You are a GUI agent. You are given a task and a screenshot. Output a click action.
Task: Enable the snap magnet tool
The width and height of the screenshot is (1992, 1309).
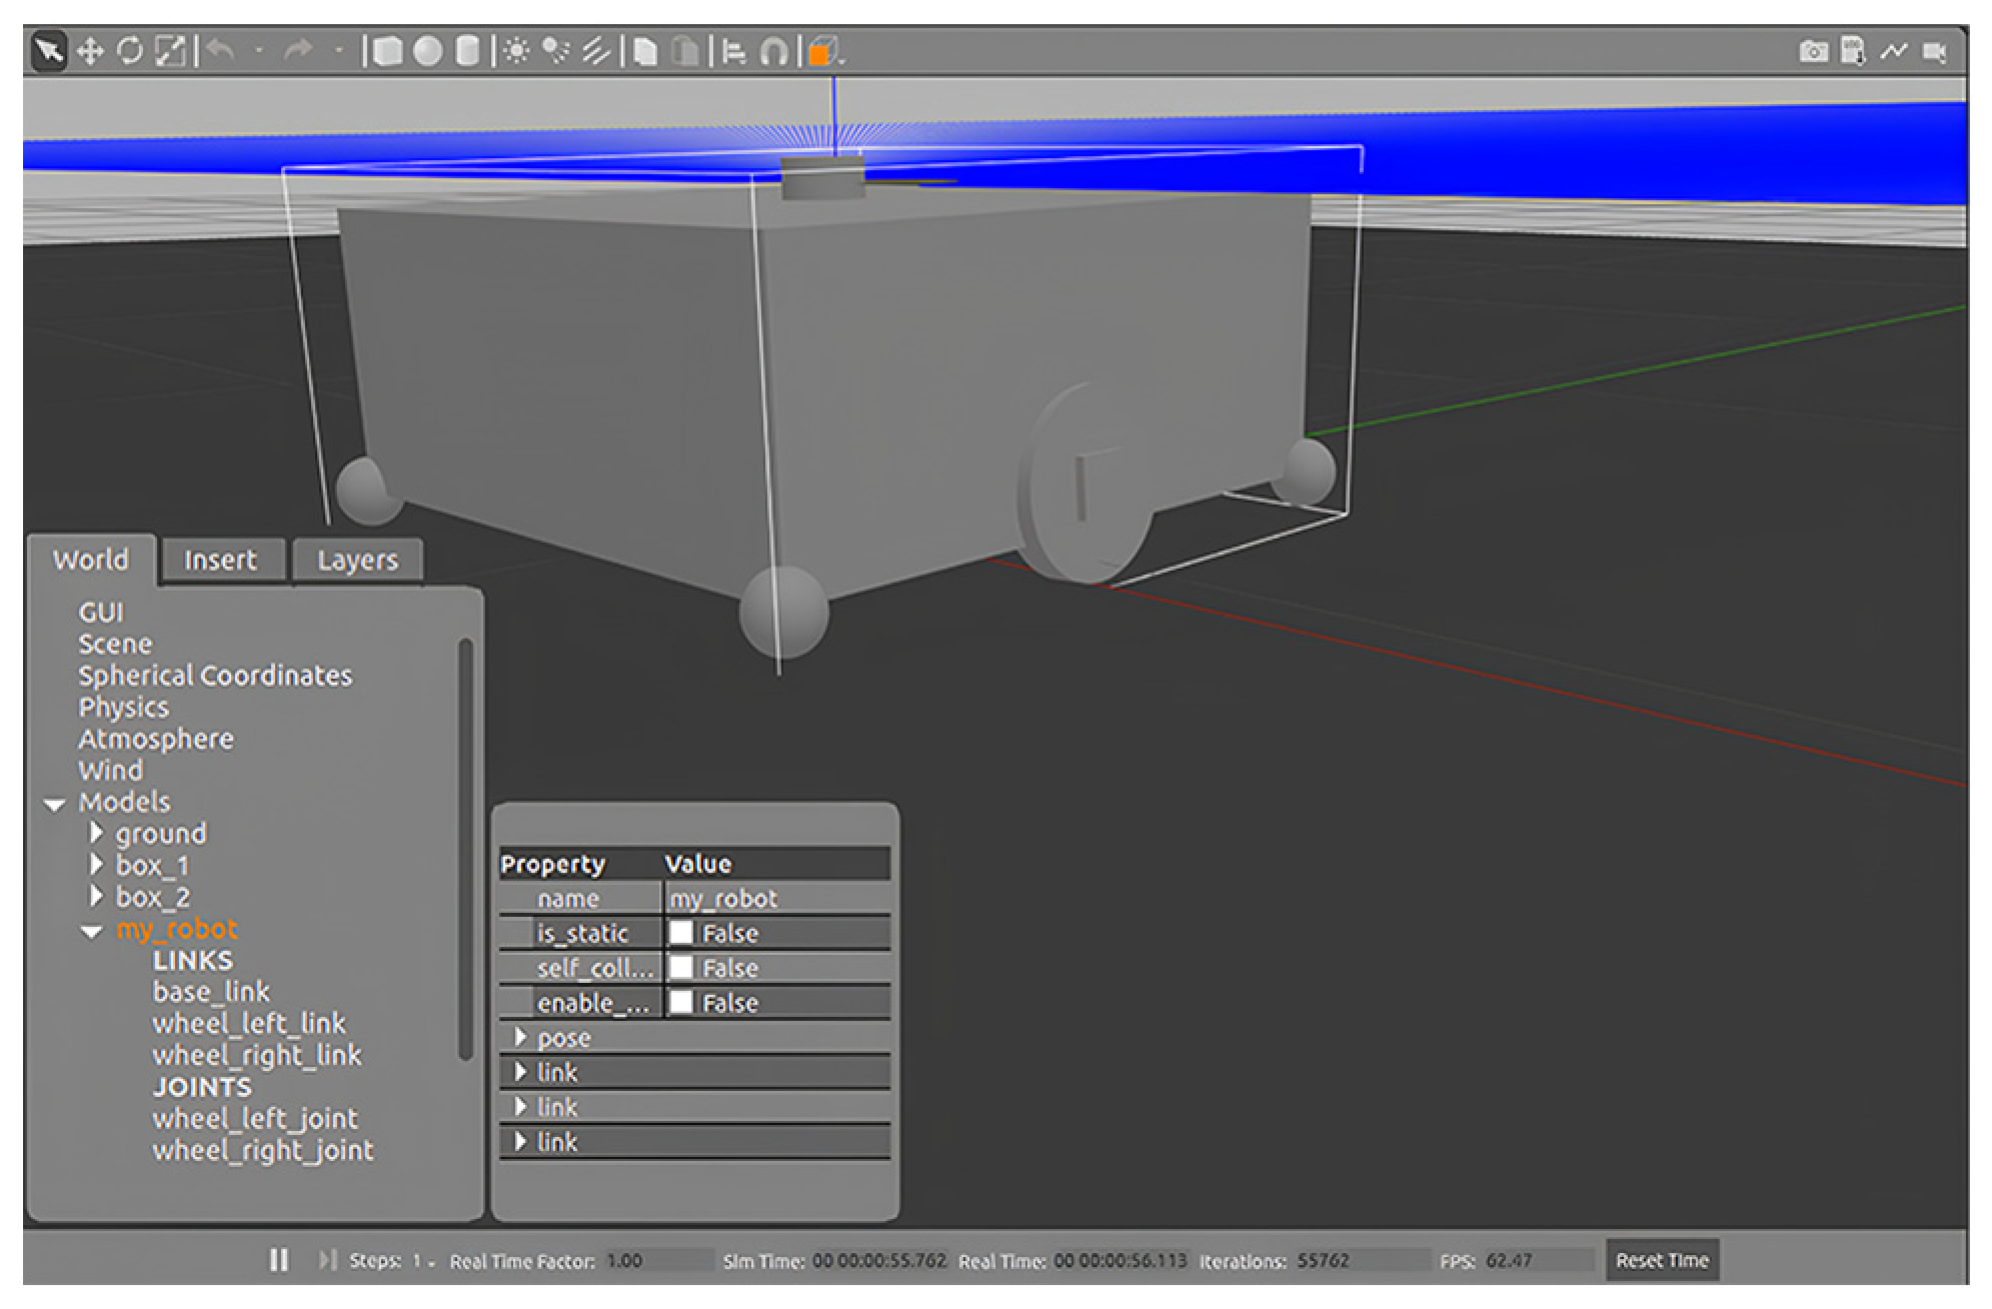[773, 51]
